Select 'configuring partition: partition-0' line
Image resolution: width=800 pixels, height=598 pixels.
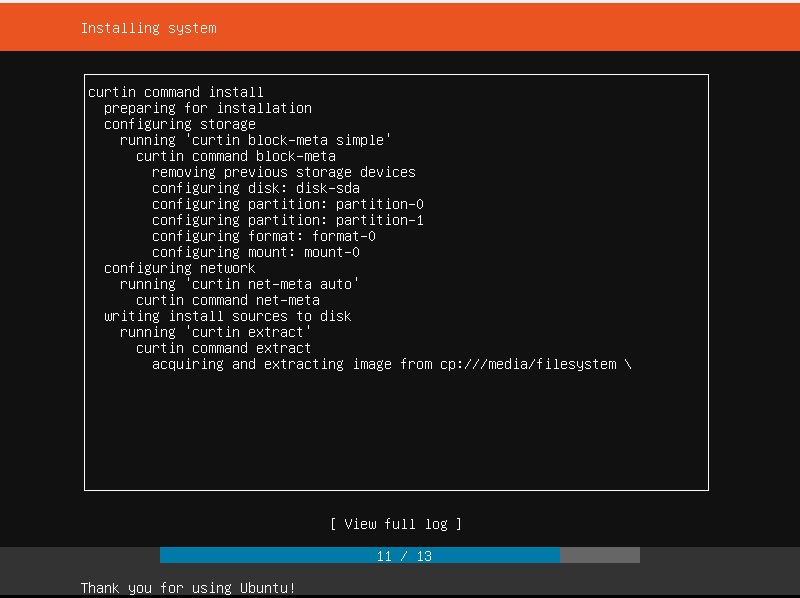(288, 204)
